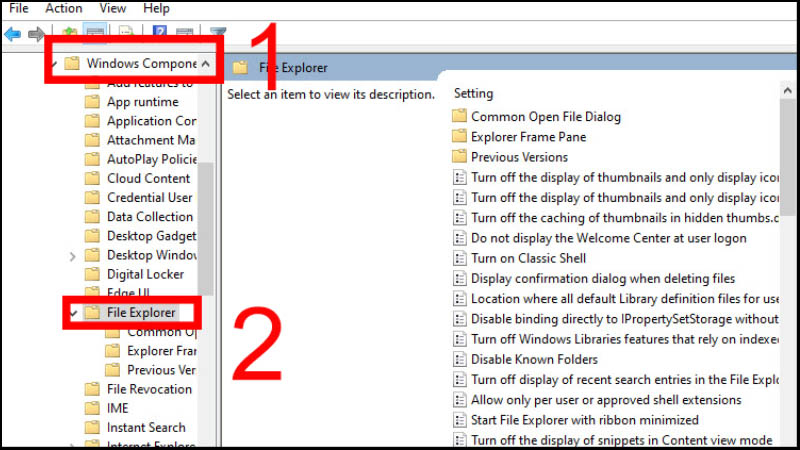Select Application Cor... in the tree
The width and height of the screenshot is (800, 450).
152,121
